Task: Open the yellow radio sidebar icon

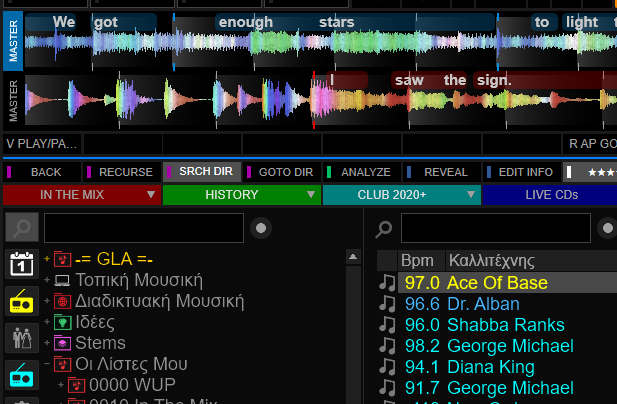Action: [x=22, y=301]
